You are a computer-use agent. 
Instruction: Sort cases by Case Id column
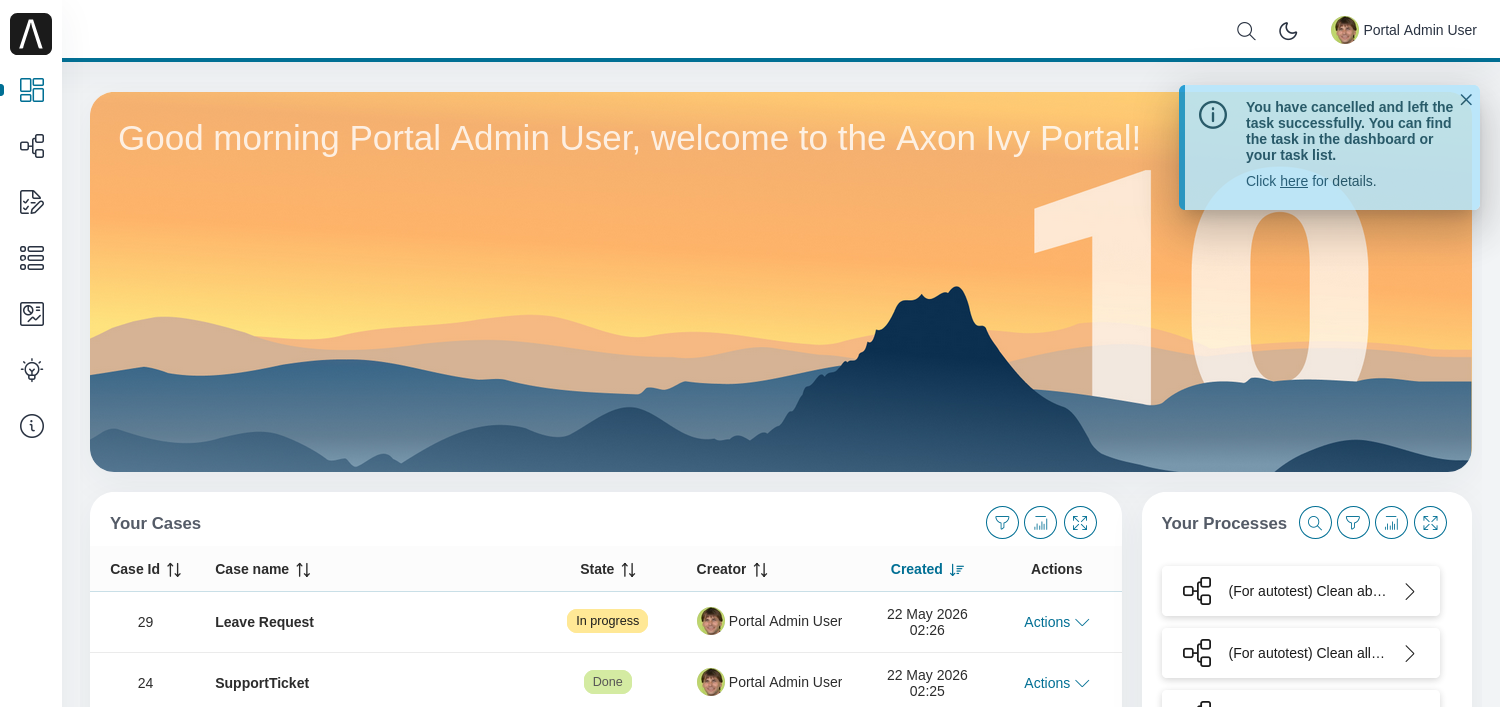(x=174, y=569)
